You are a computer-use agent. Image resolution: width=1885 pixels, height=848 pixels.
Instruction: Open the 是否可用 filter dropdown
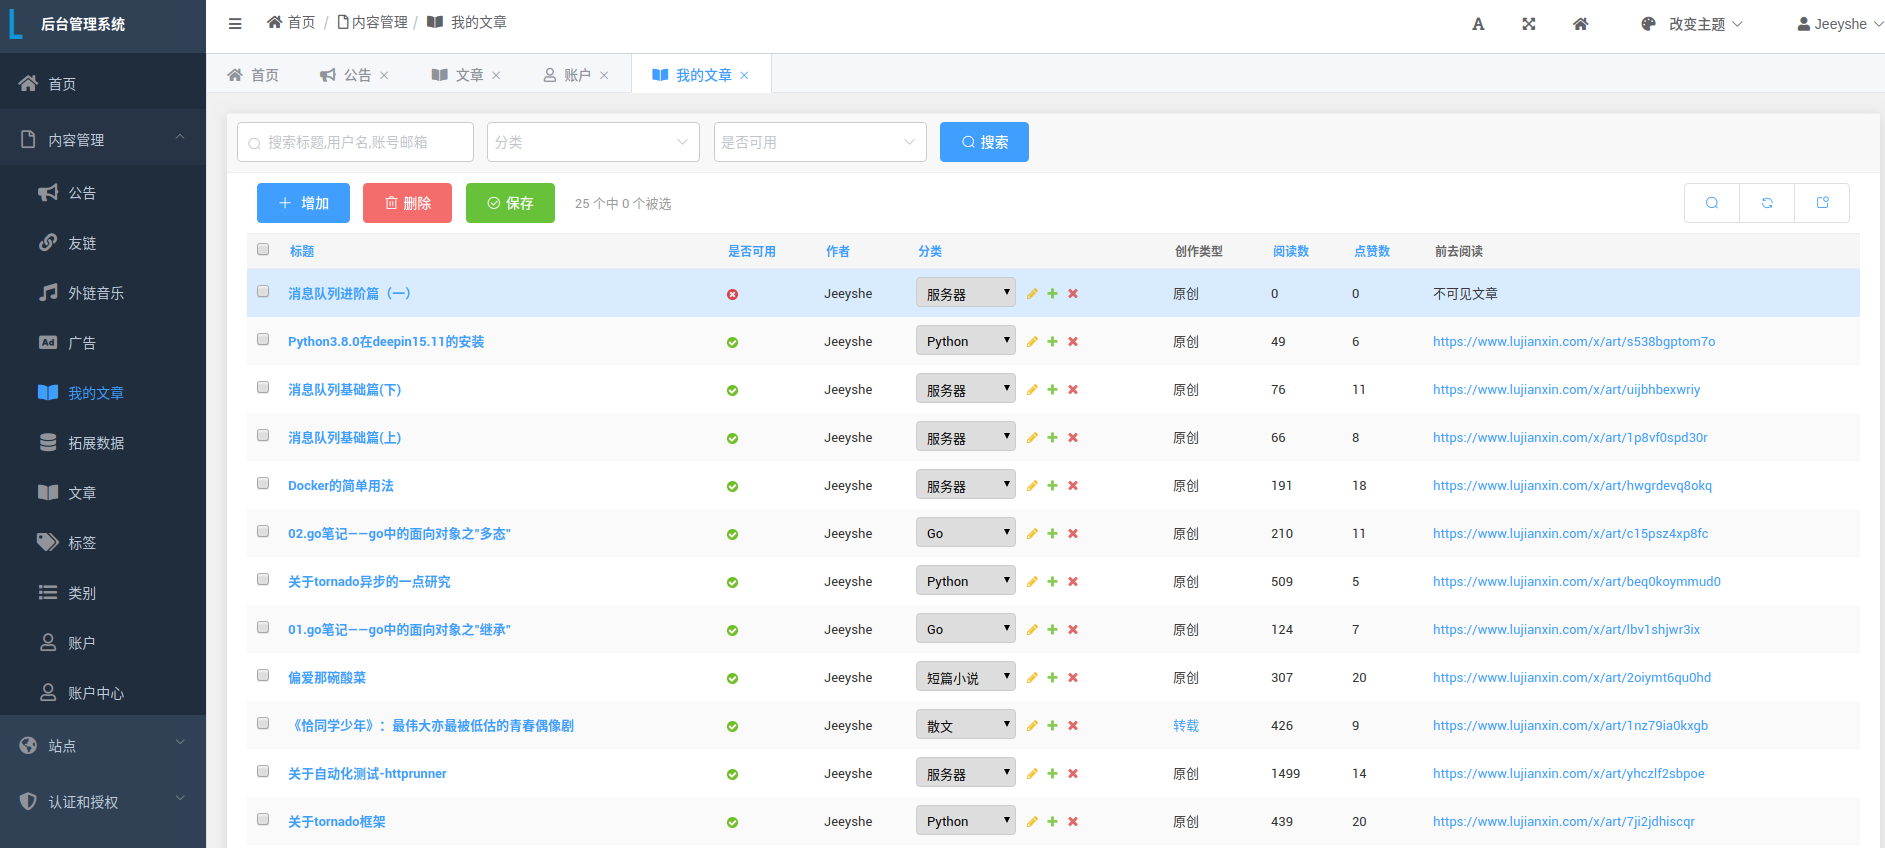(x=820, y=142)
